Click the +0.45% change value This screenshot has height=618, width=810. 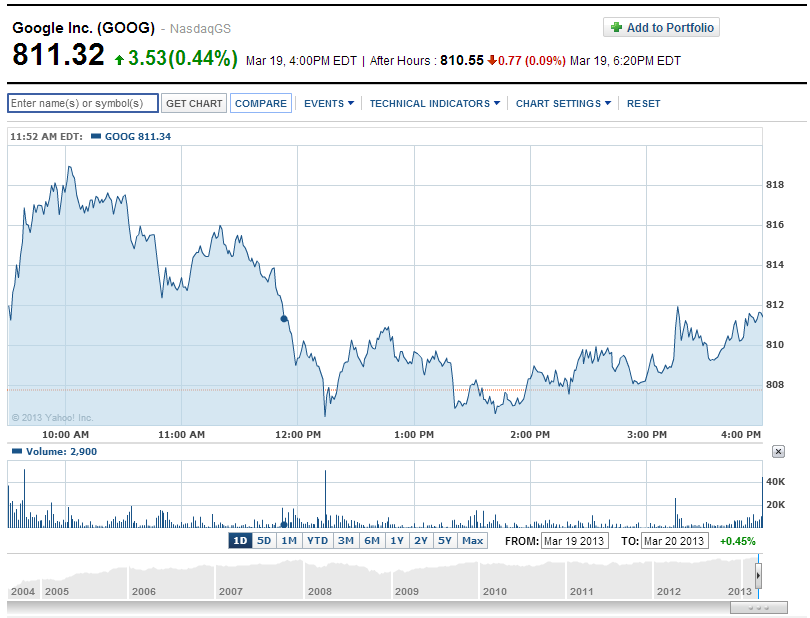point(737,541)
